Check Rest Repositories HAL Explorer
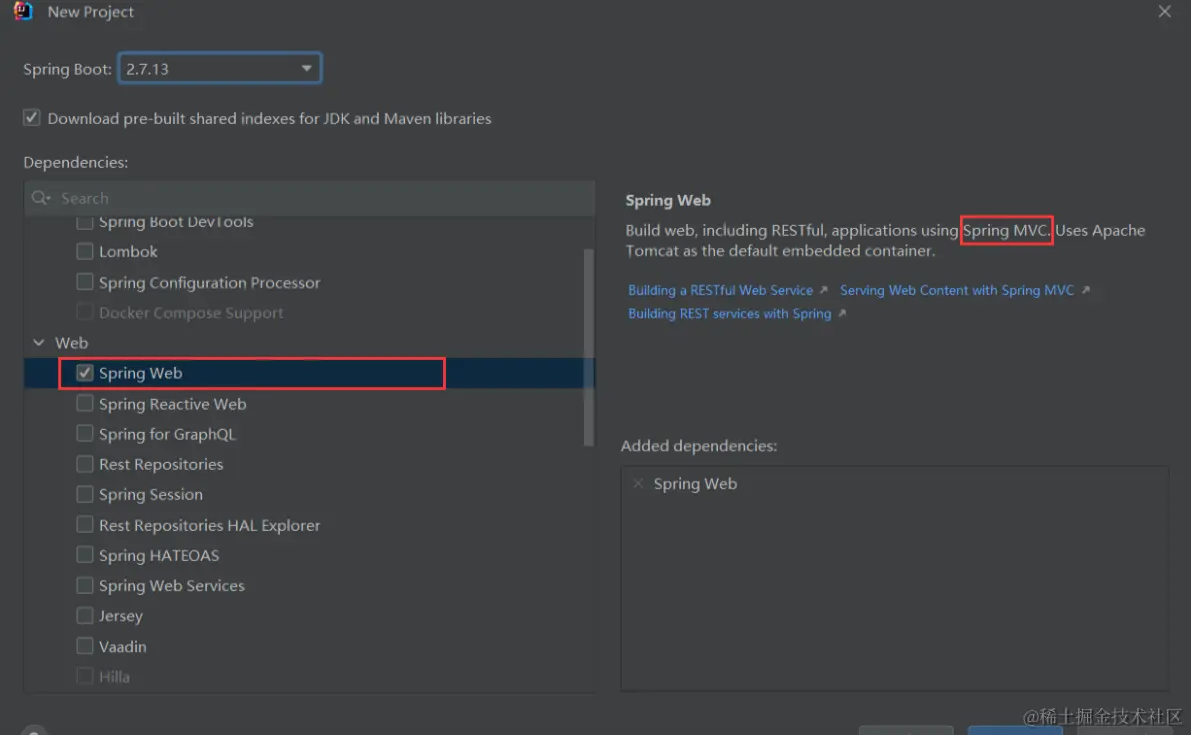This screenshot has width=1191, height=735. click(x=85, y=525)
